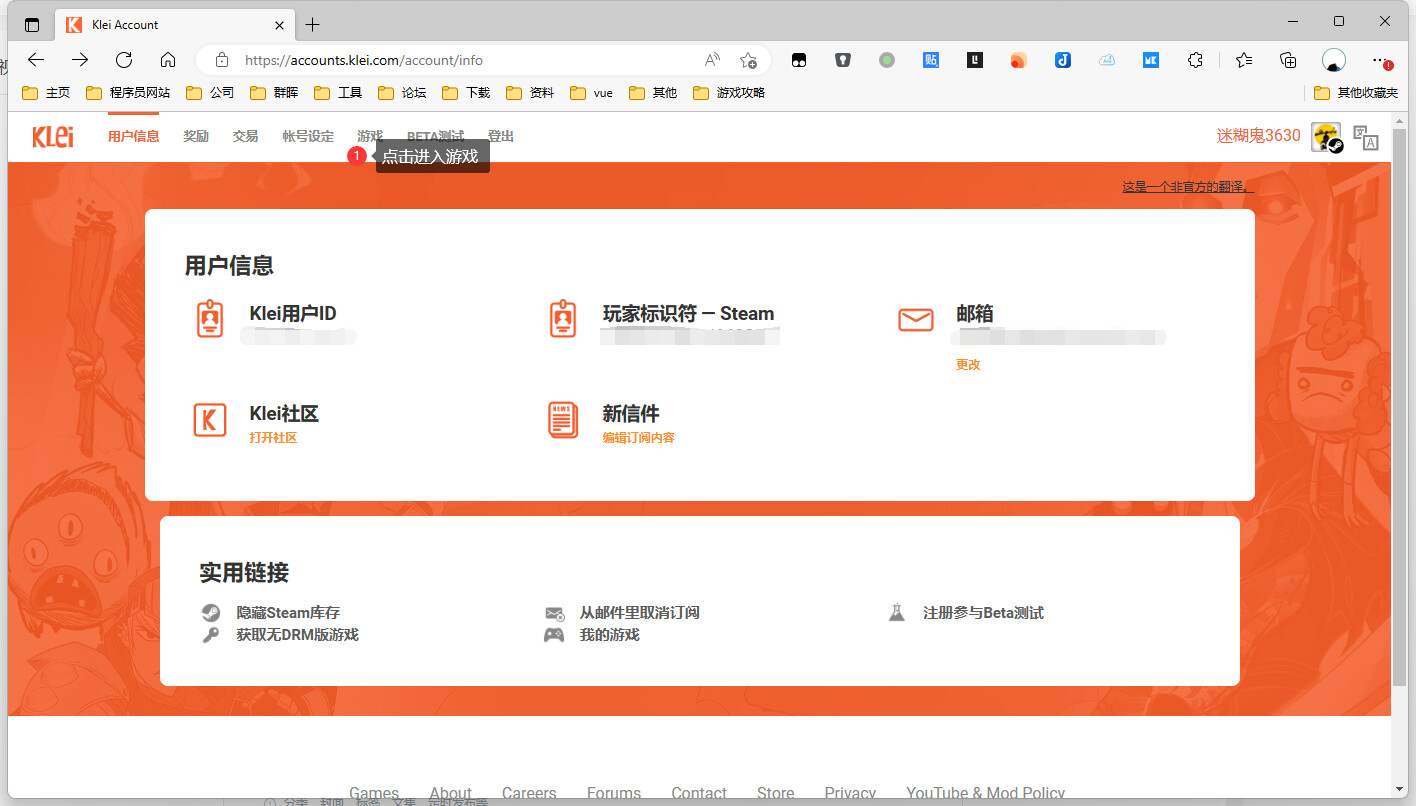Click the Steam icon beside 隐藏Steam库存
1416x806 pixels.
[210, 613]
